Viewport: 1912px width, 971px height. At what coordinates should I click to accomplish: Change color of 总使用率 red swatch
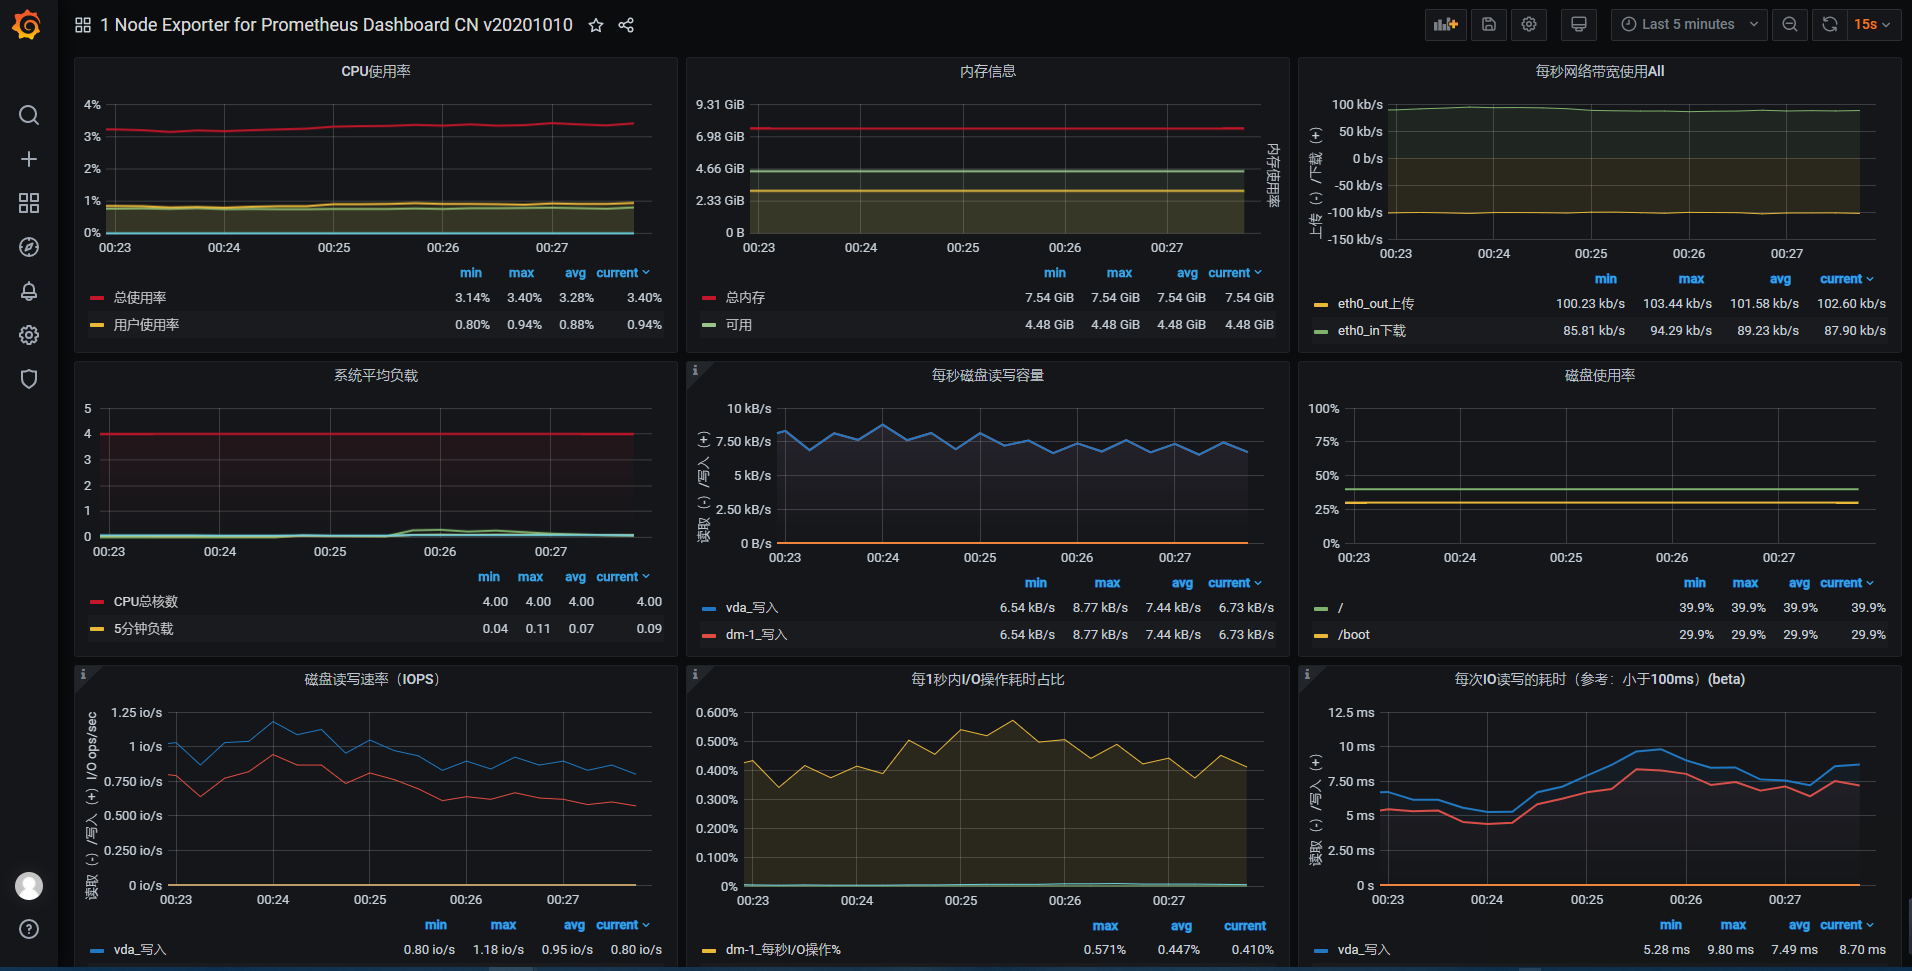(x=97, y=298)
